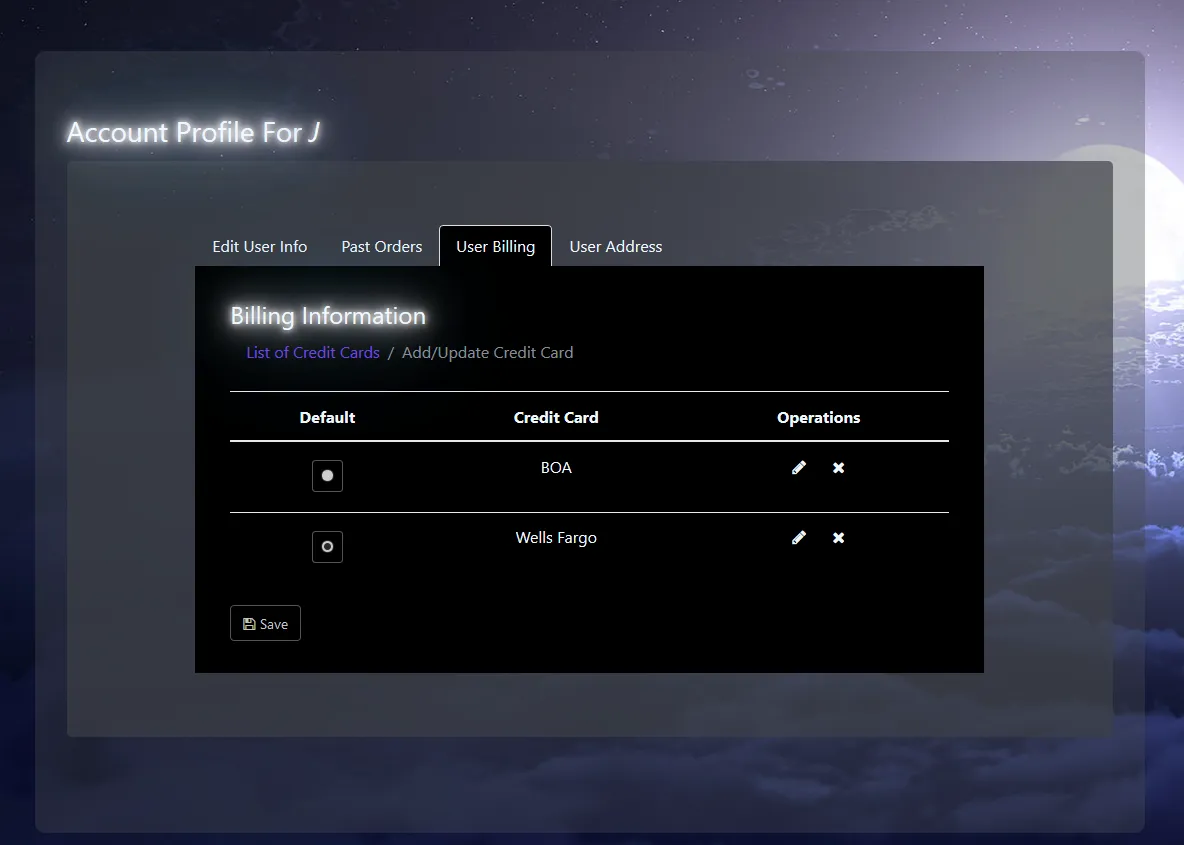The width and height of the screenshot is (1184, 845).
Task: Open the Edit User Info tab
Action: point(260,246)
